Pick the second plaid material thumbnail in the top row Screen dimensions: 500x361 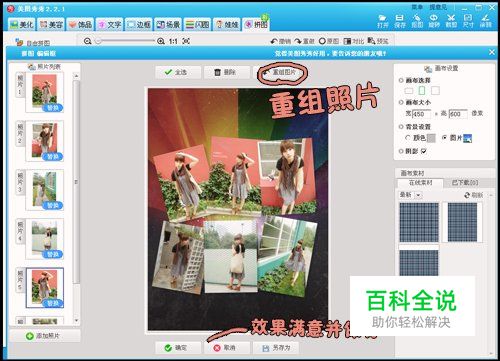click(x=462, y=222)
